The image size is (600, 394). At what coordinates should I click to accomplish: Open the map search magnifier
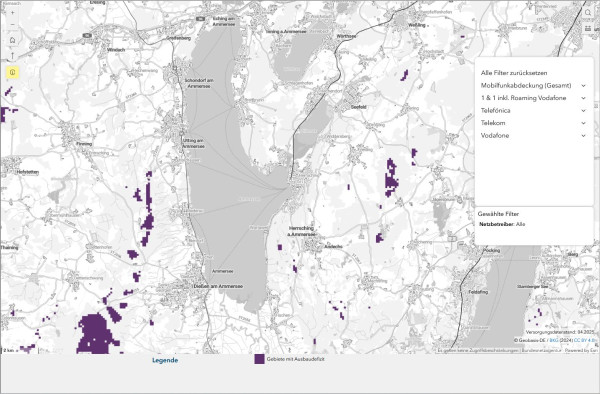588,13
